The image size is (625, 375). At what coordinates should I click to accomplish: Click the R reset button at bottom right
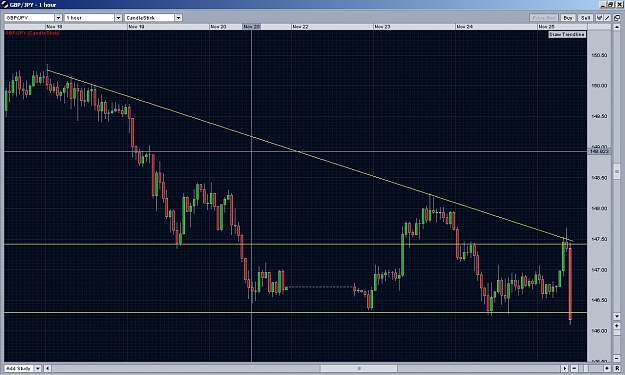(617, 368)
